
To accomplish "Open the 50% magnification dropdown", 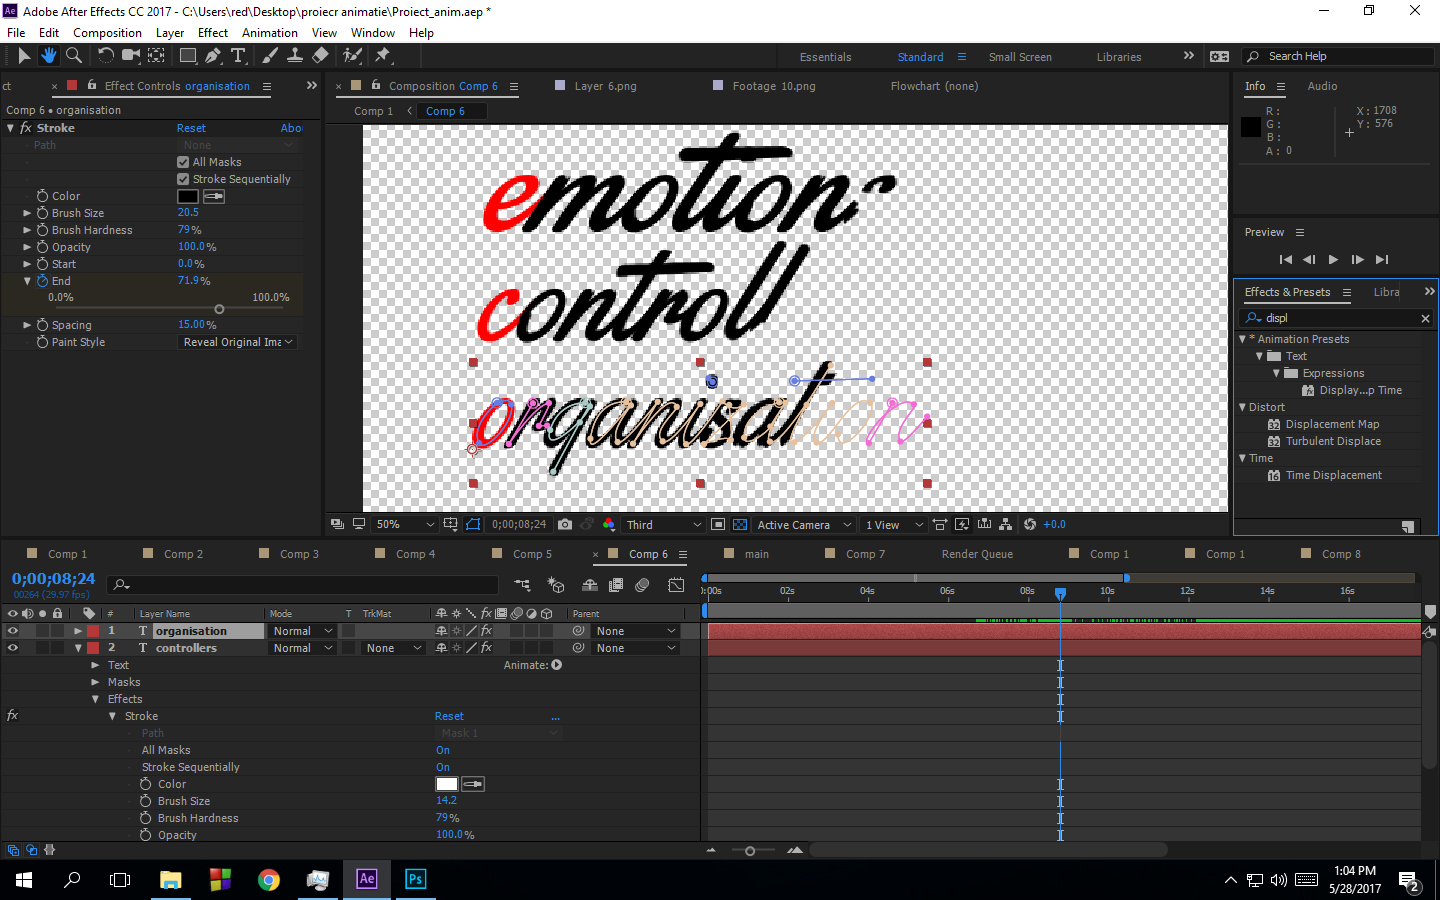I will 404,524.
